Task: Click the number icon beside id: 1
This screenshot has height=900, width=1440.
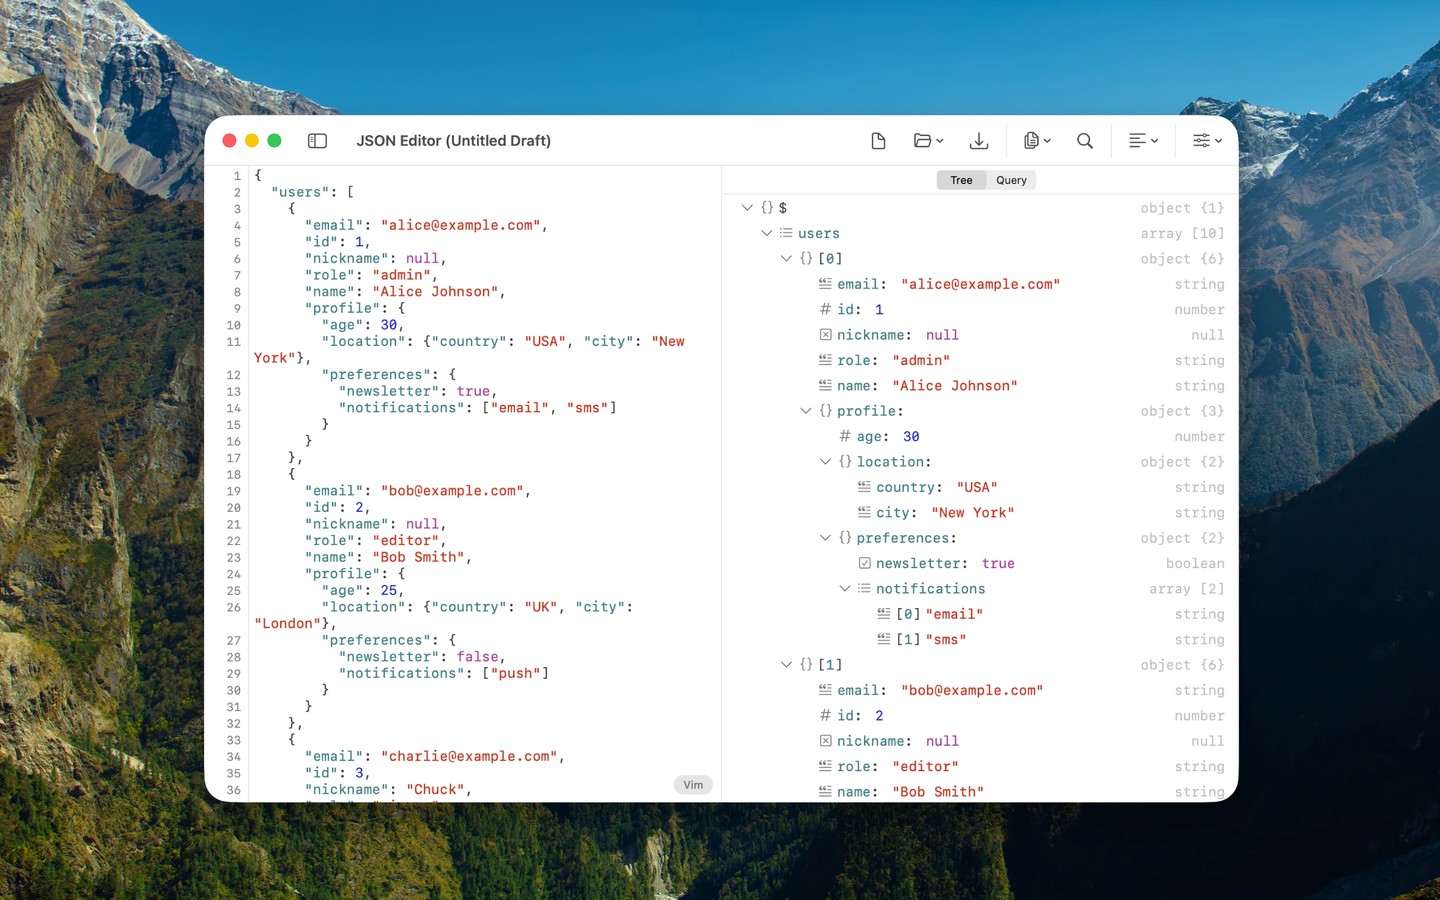Action: pyautogui.click(x=826, y=310)
